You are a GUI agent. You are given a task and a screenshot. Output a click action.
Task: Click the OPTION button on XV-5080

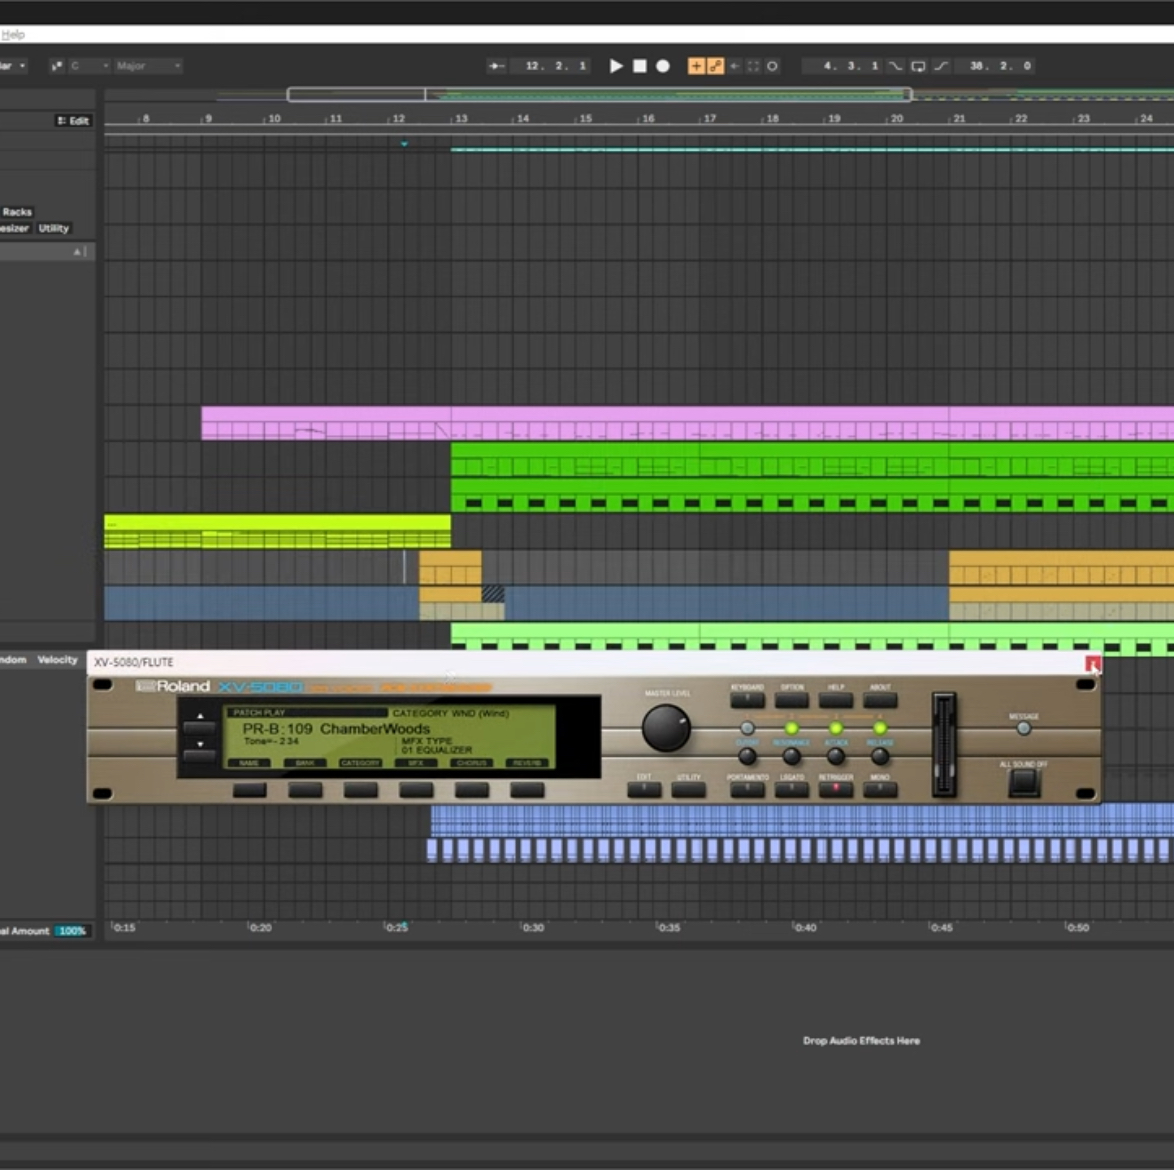(x=791, y=700)
